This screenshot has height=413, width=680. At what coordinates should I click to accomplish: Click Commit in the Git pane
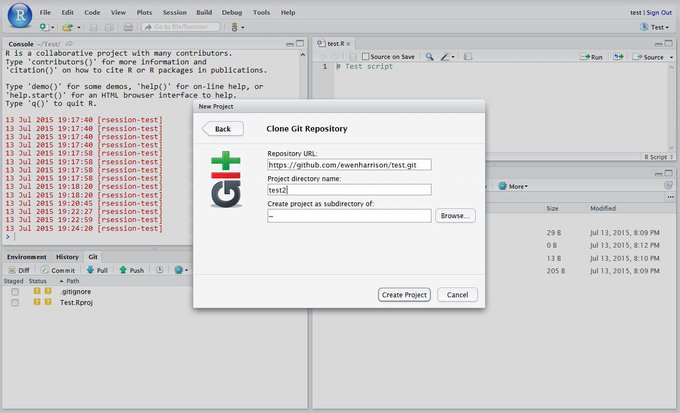58,270
